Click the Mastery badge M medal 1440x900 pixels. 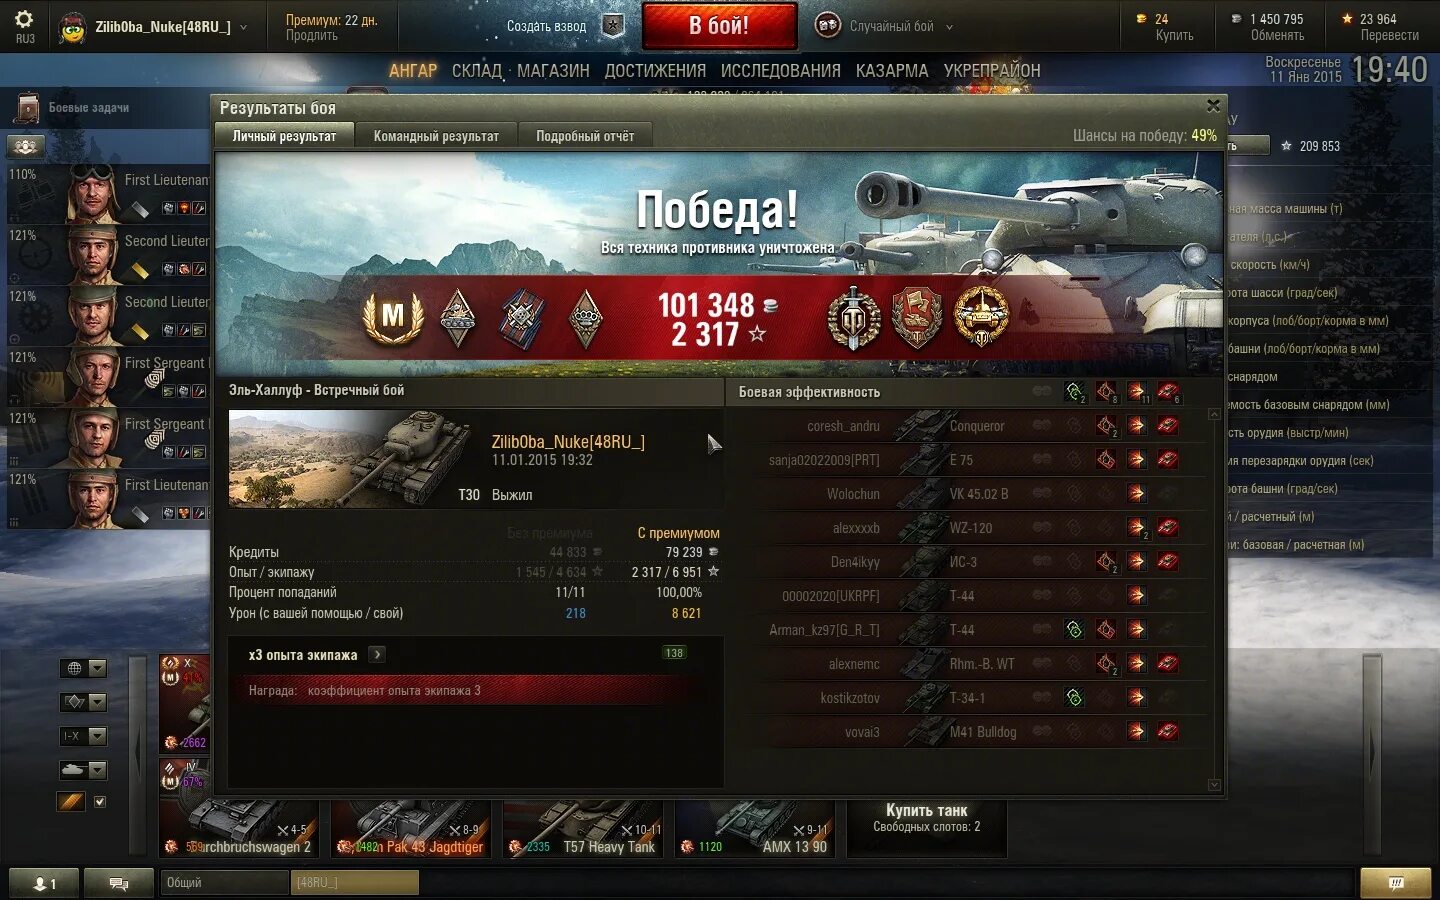click(x=392, y=317)
